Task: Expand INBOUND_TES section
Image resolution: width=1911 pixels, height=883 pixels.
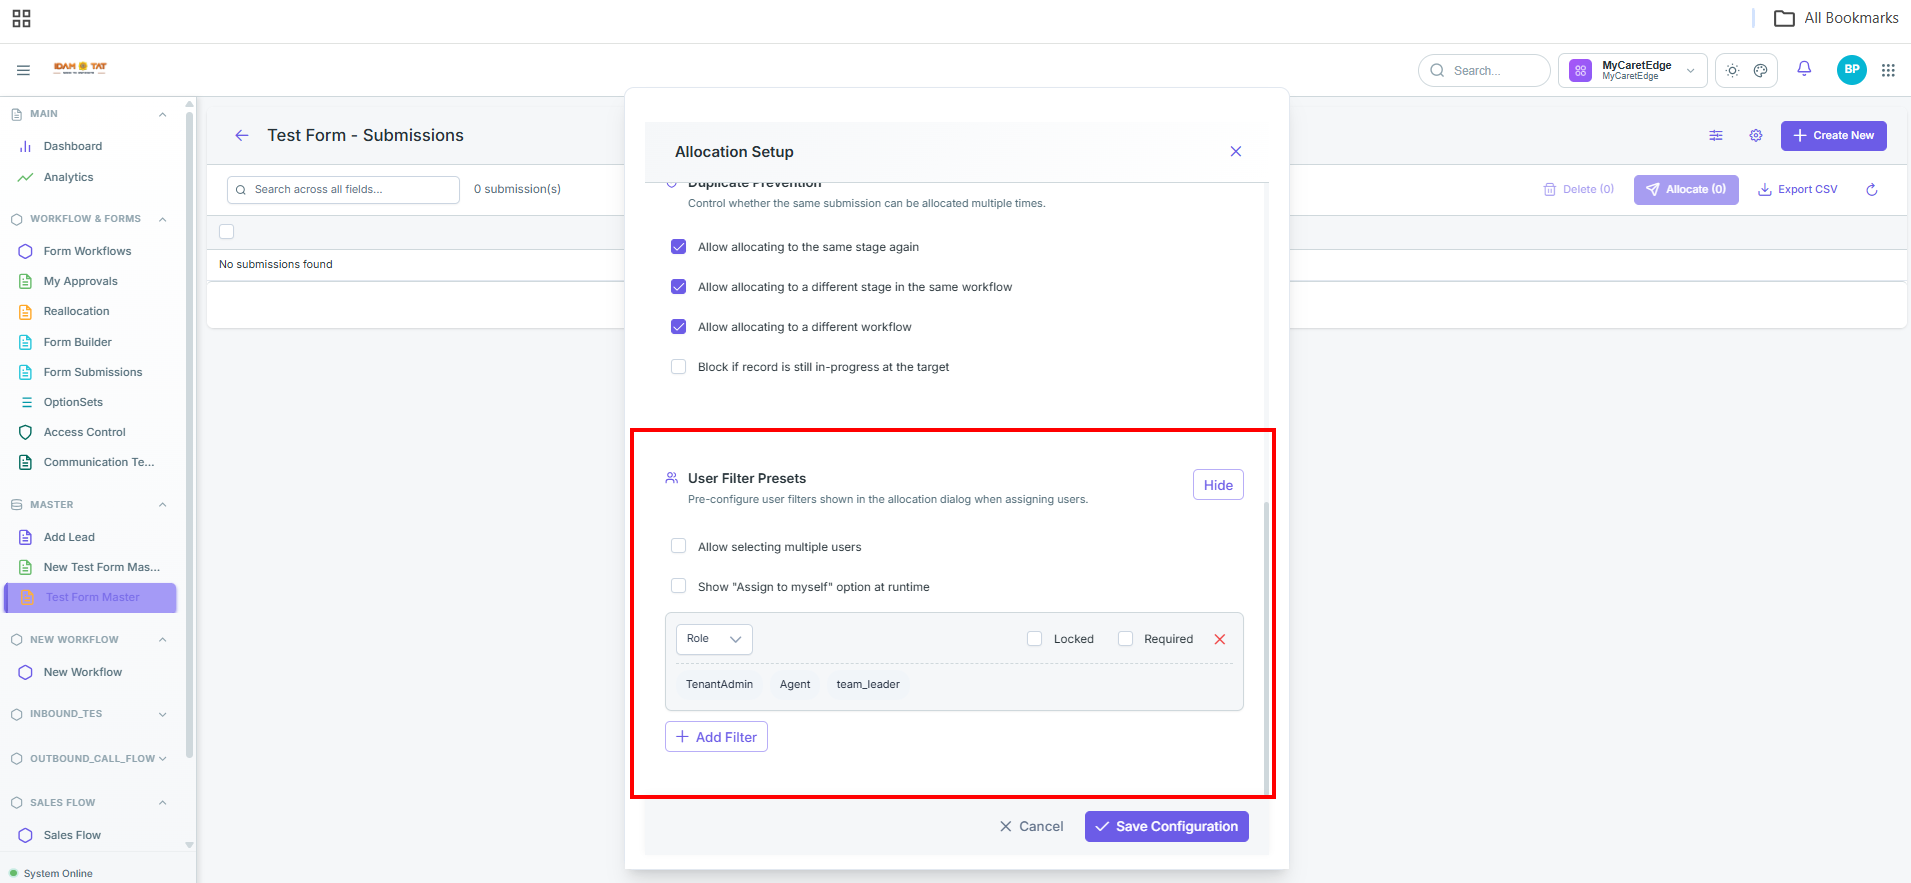Action: (162, 714)
